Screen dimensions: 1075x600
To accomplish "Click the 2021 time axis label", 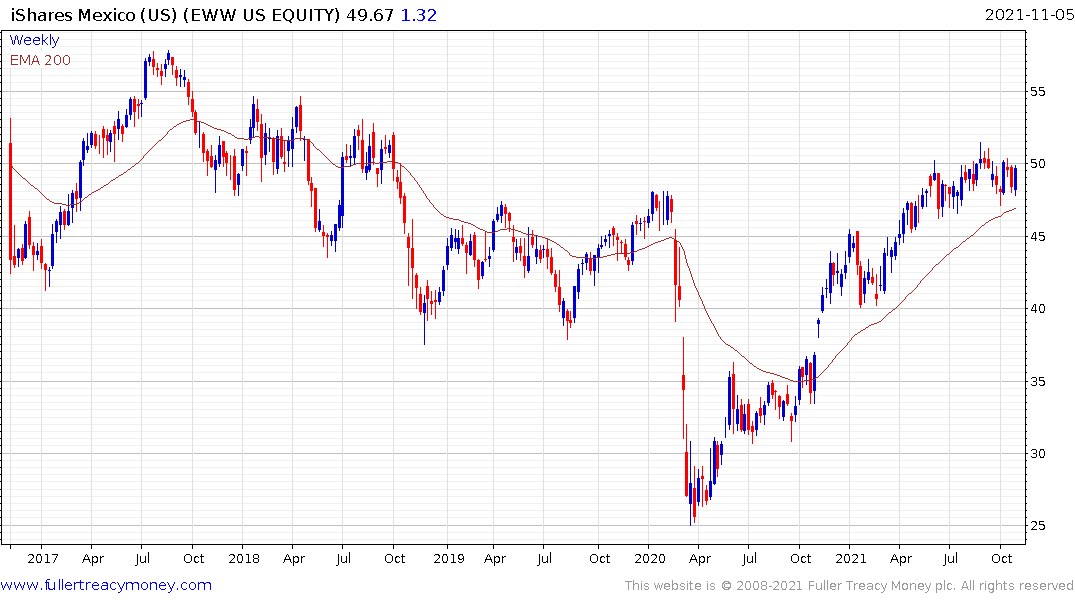I will (x=851, y=558).
